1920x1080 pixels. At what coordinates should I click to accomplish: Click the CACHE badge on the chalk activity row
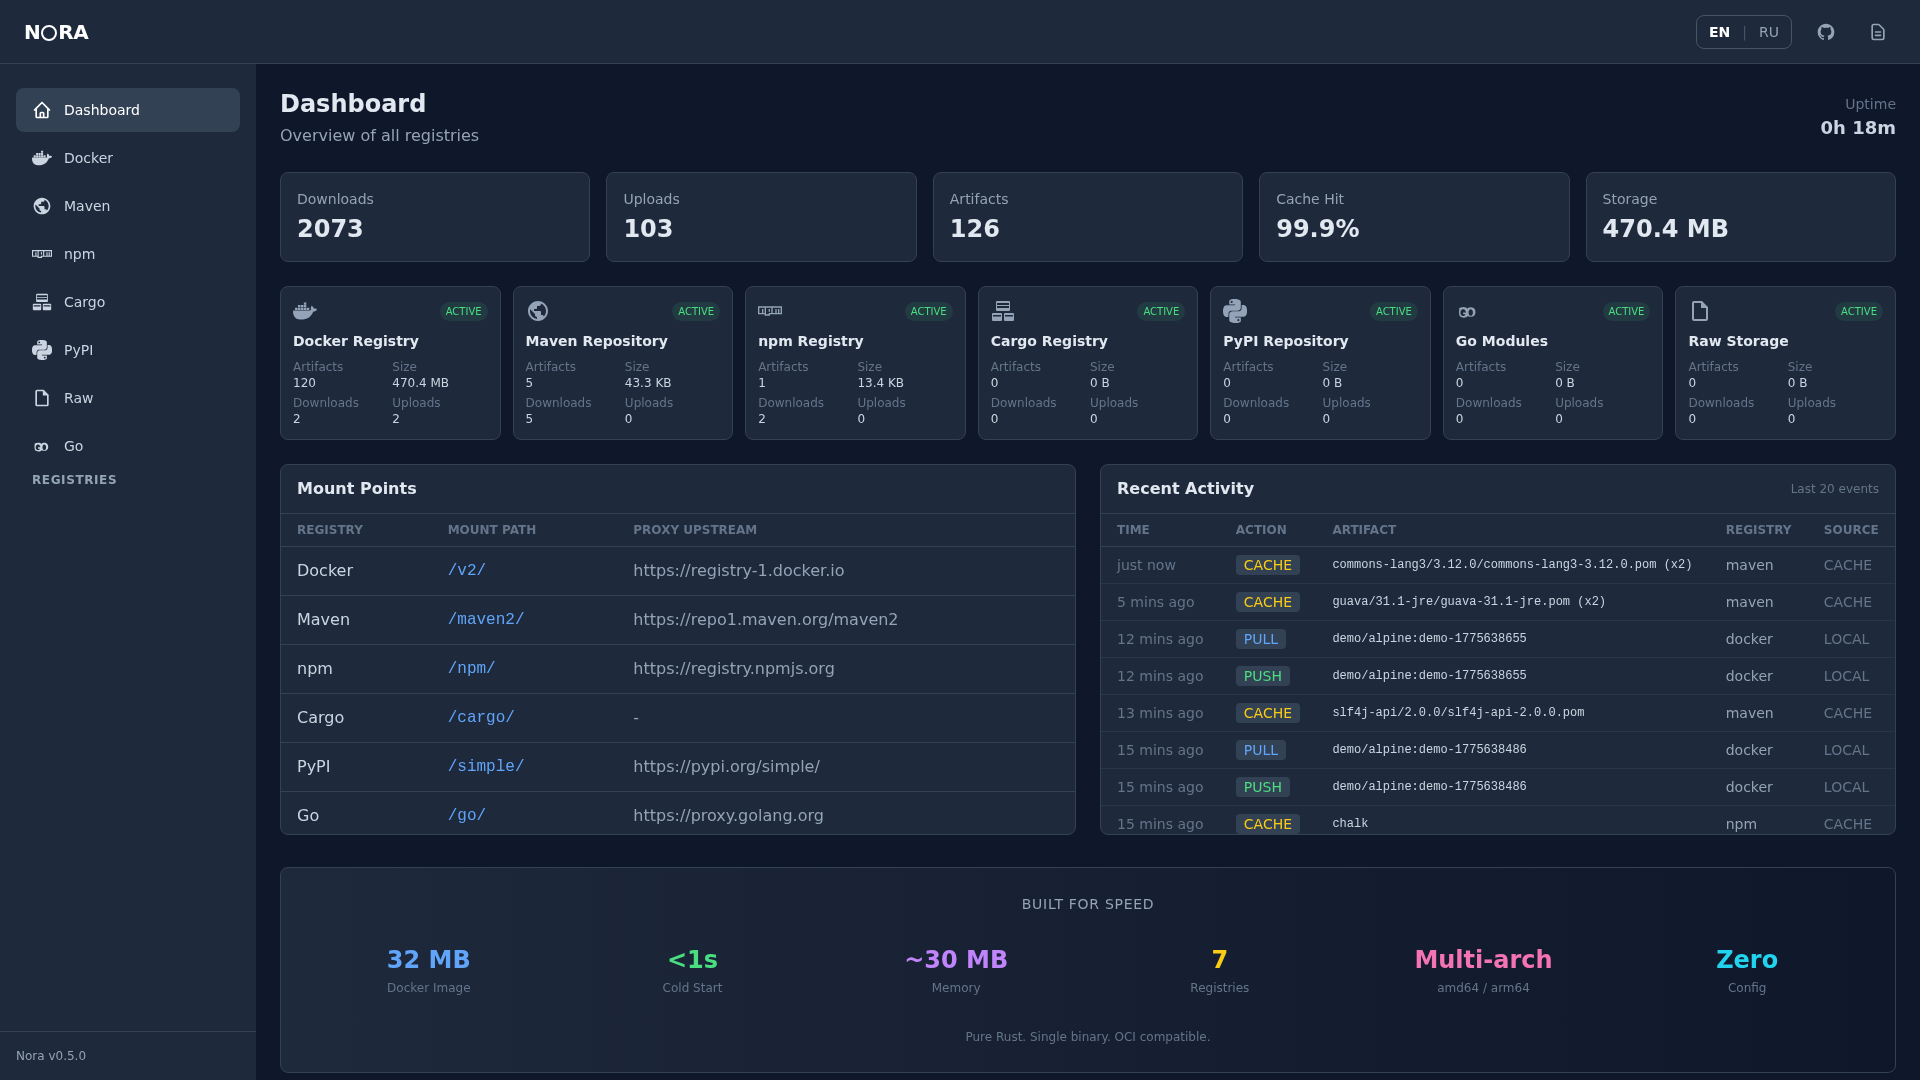(1267, 824)
